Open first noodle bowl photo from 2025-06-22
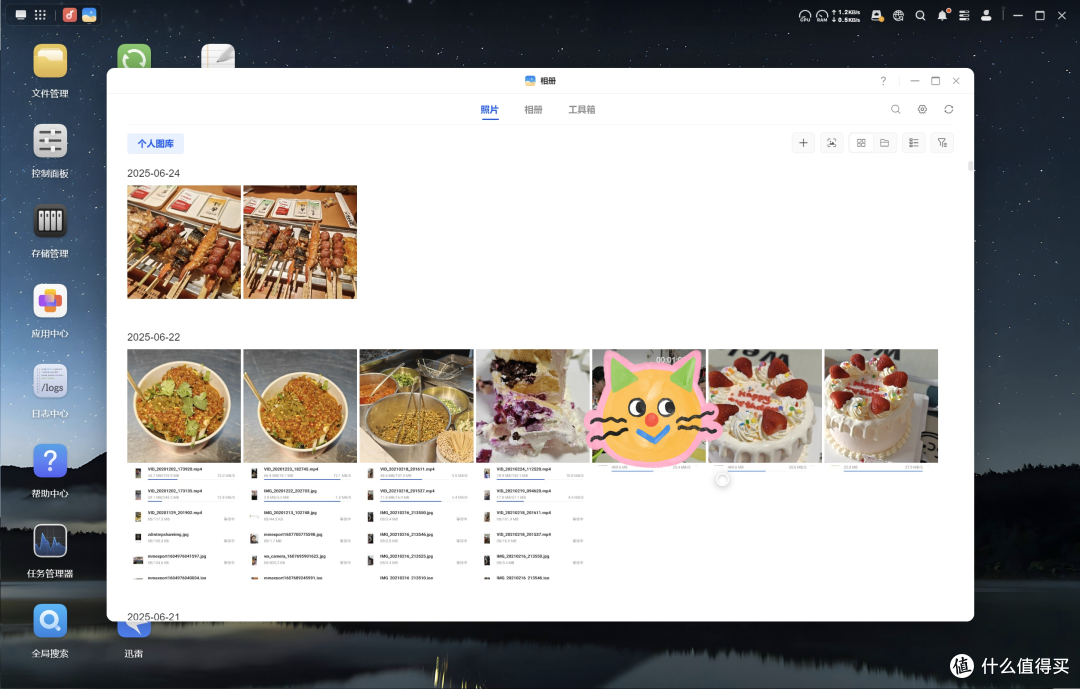 coord(184,406)
